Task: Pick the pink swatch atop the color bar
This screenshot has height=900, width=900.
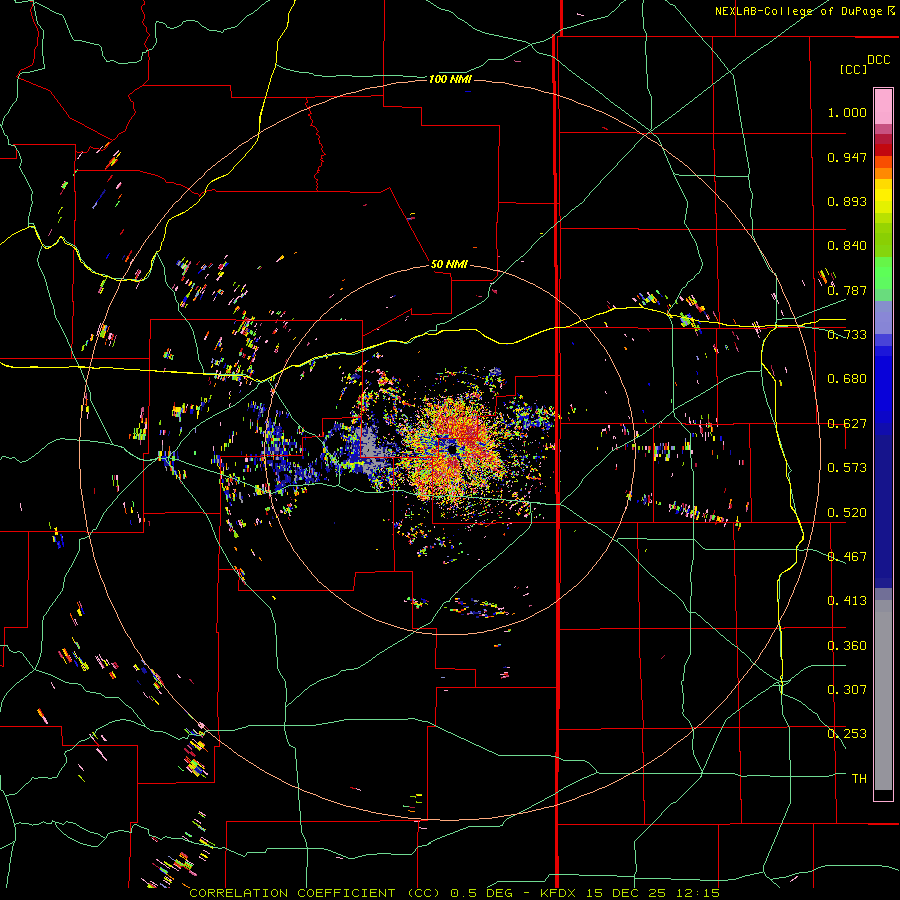Action: 883,107
